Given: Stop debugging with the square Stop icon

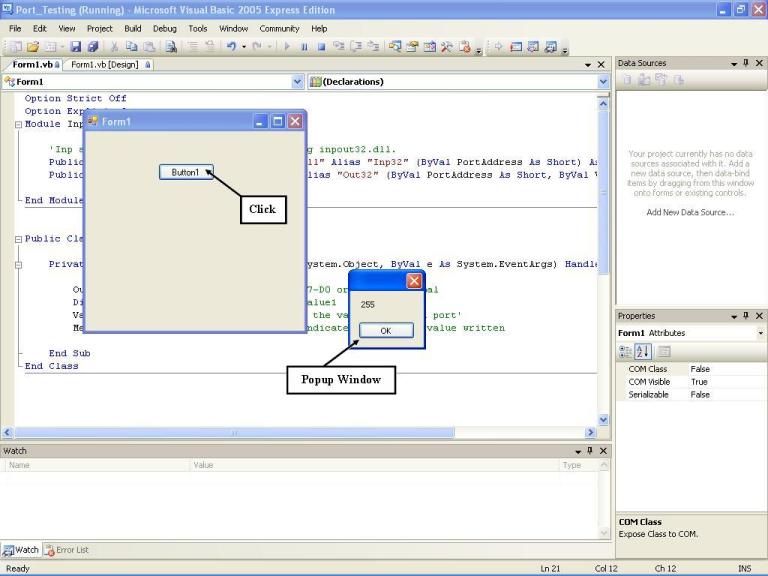Looking at the screenshot, I should click(321, 47).
